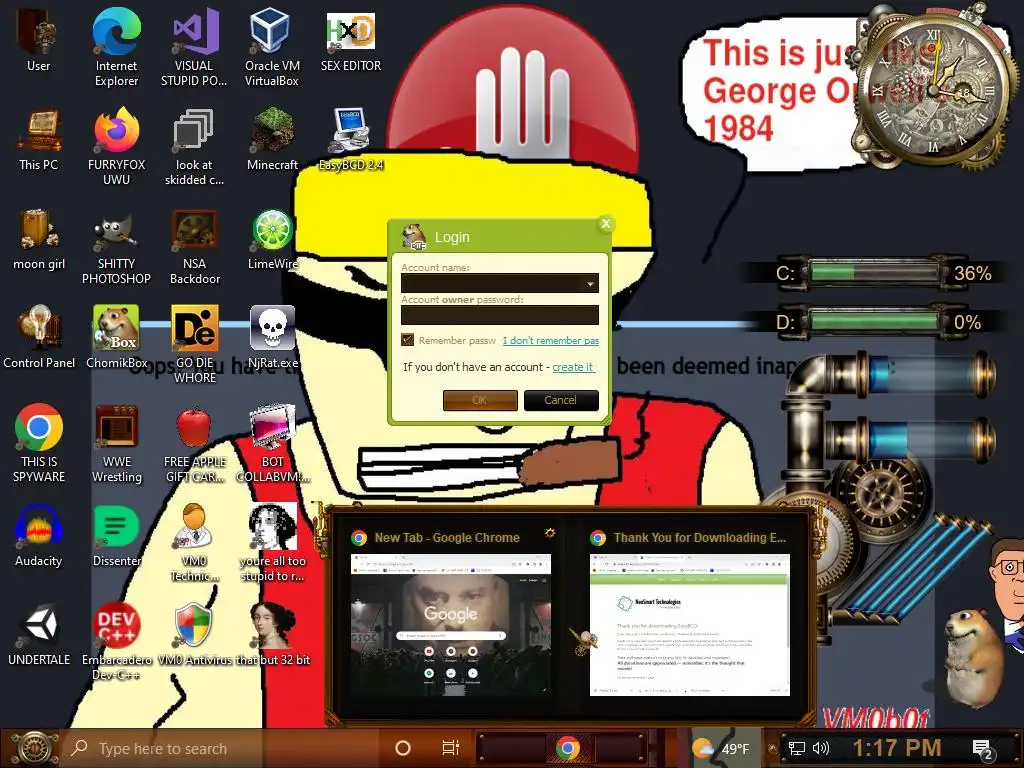Open the moon girl desktop icon

coord(39,240)
